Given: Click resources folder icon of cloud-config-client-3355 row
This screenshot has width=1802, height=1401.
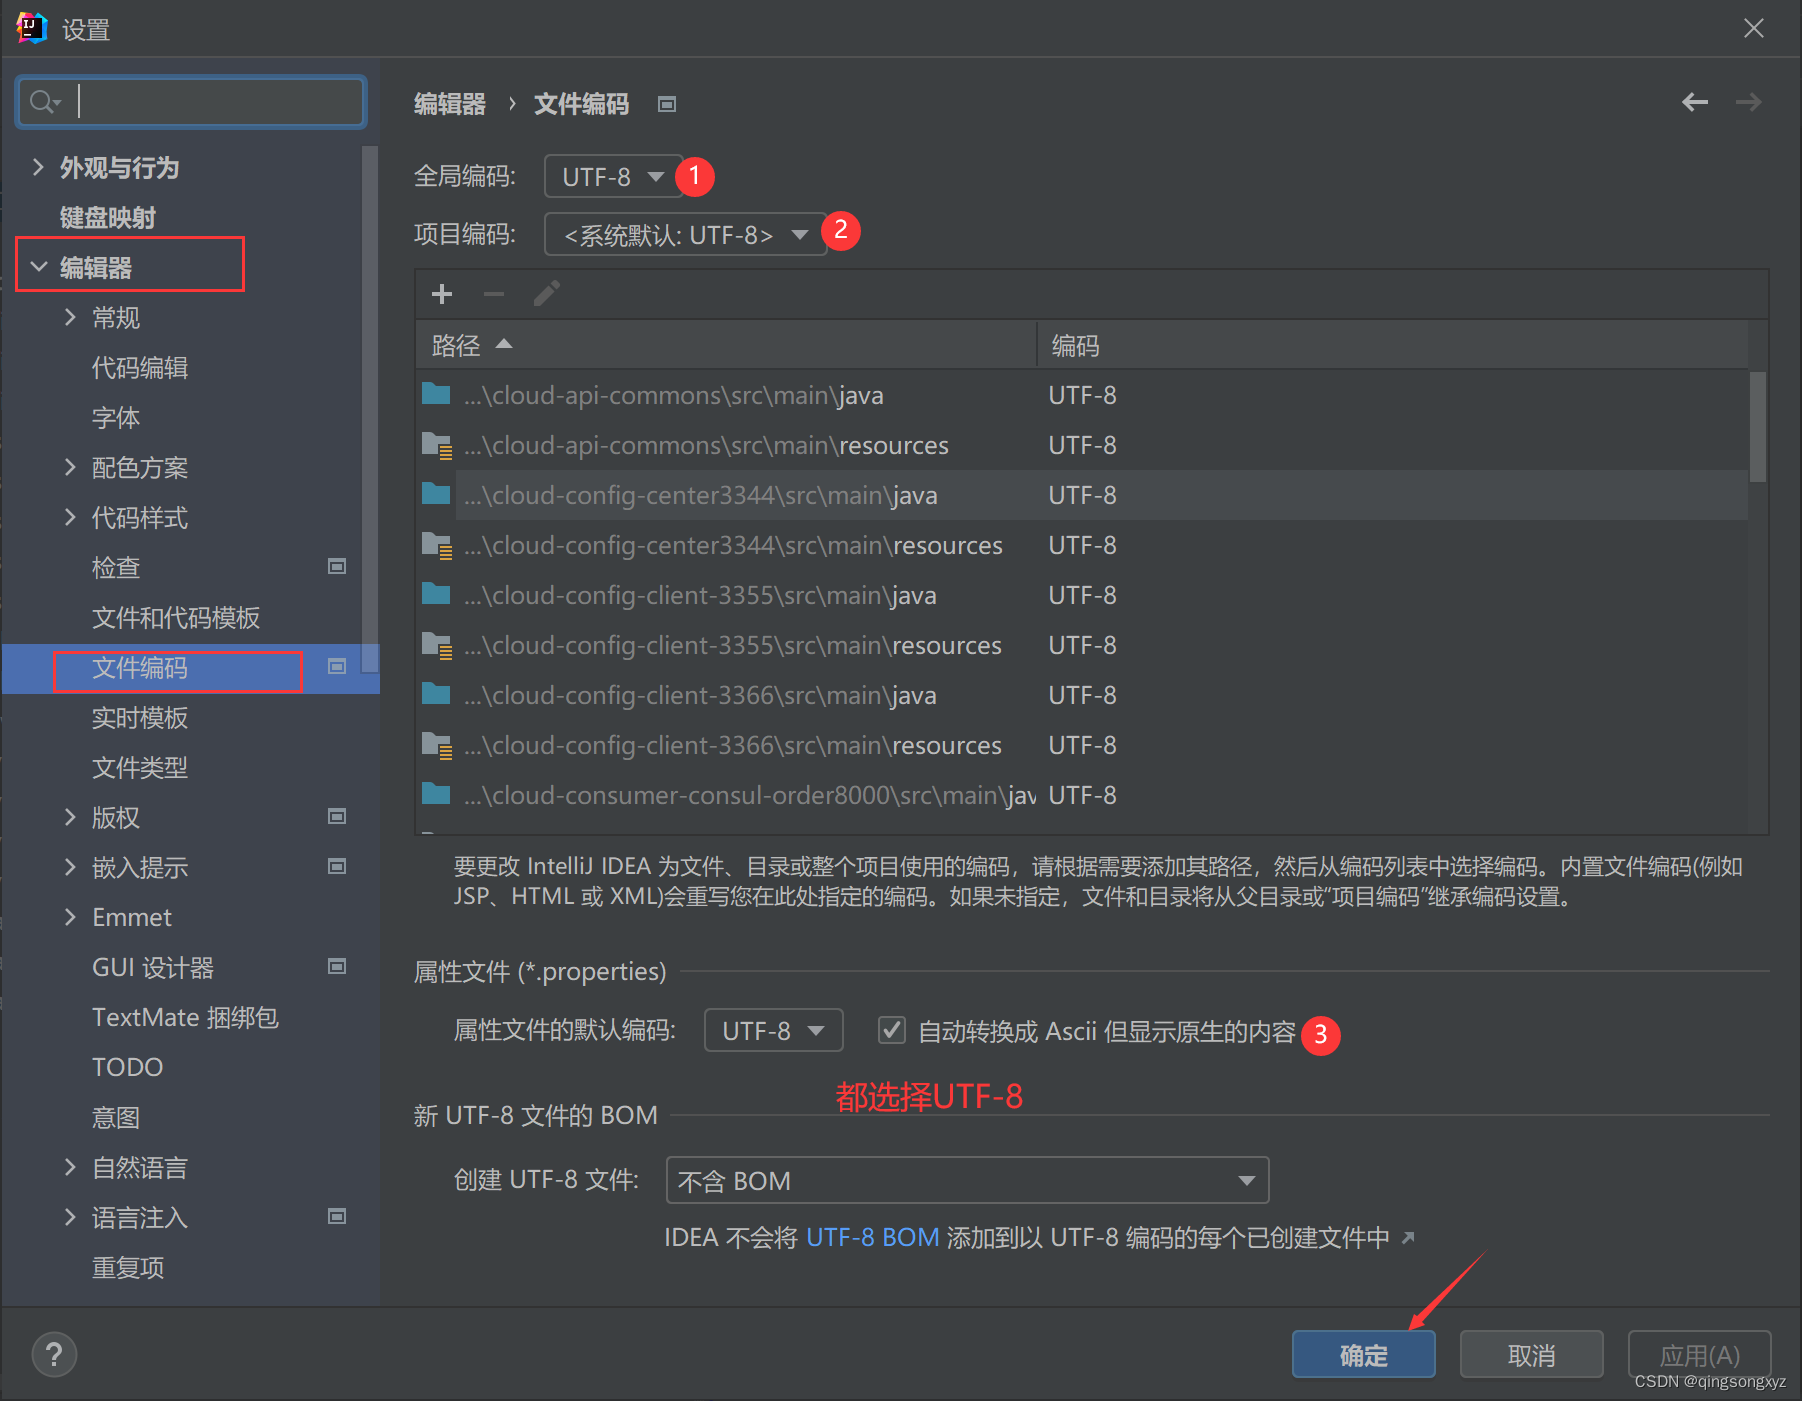Looking at the screenshot, I should point(436,645).
